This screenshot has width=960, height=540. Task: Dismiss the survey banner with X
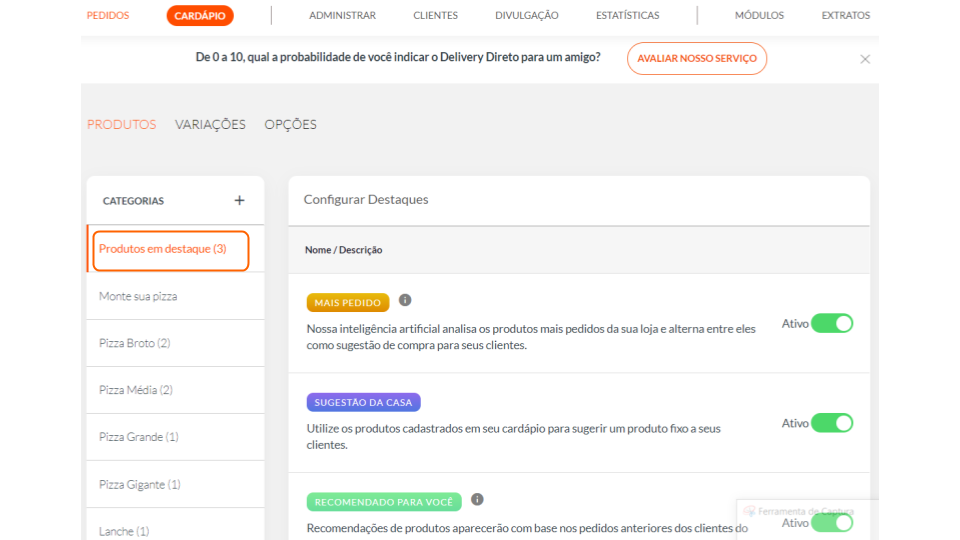coord(864,59)
